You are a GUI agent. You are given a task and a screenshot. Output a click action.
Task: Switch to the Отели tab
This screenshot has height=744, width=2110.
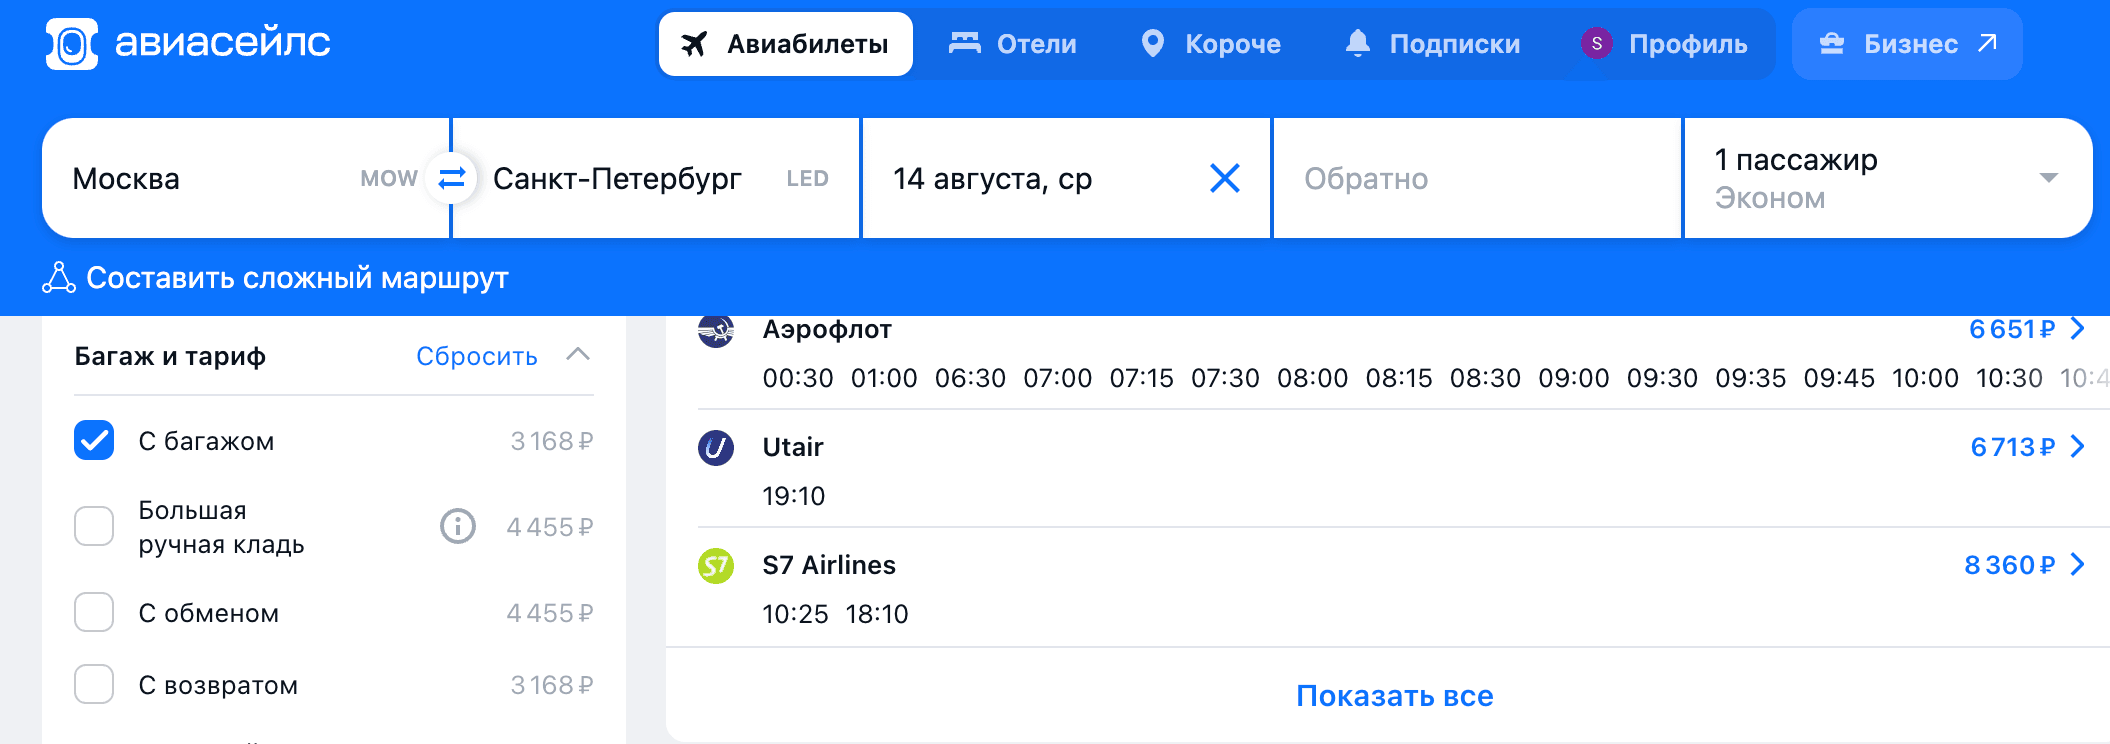1013,44
